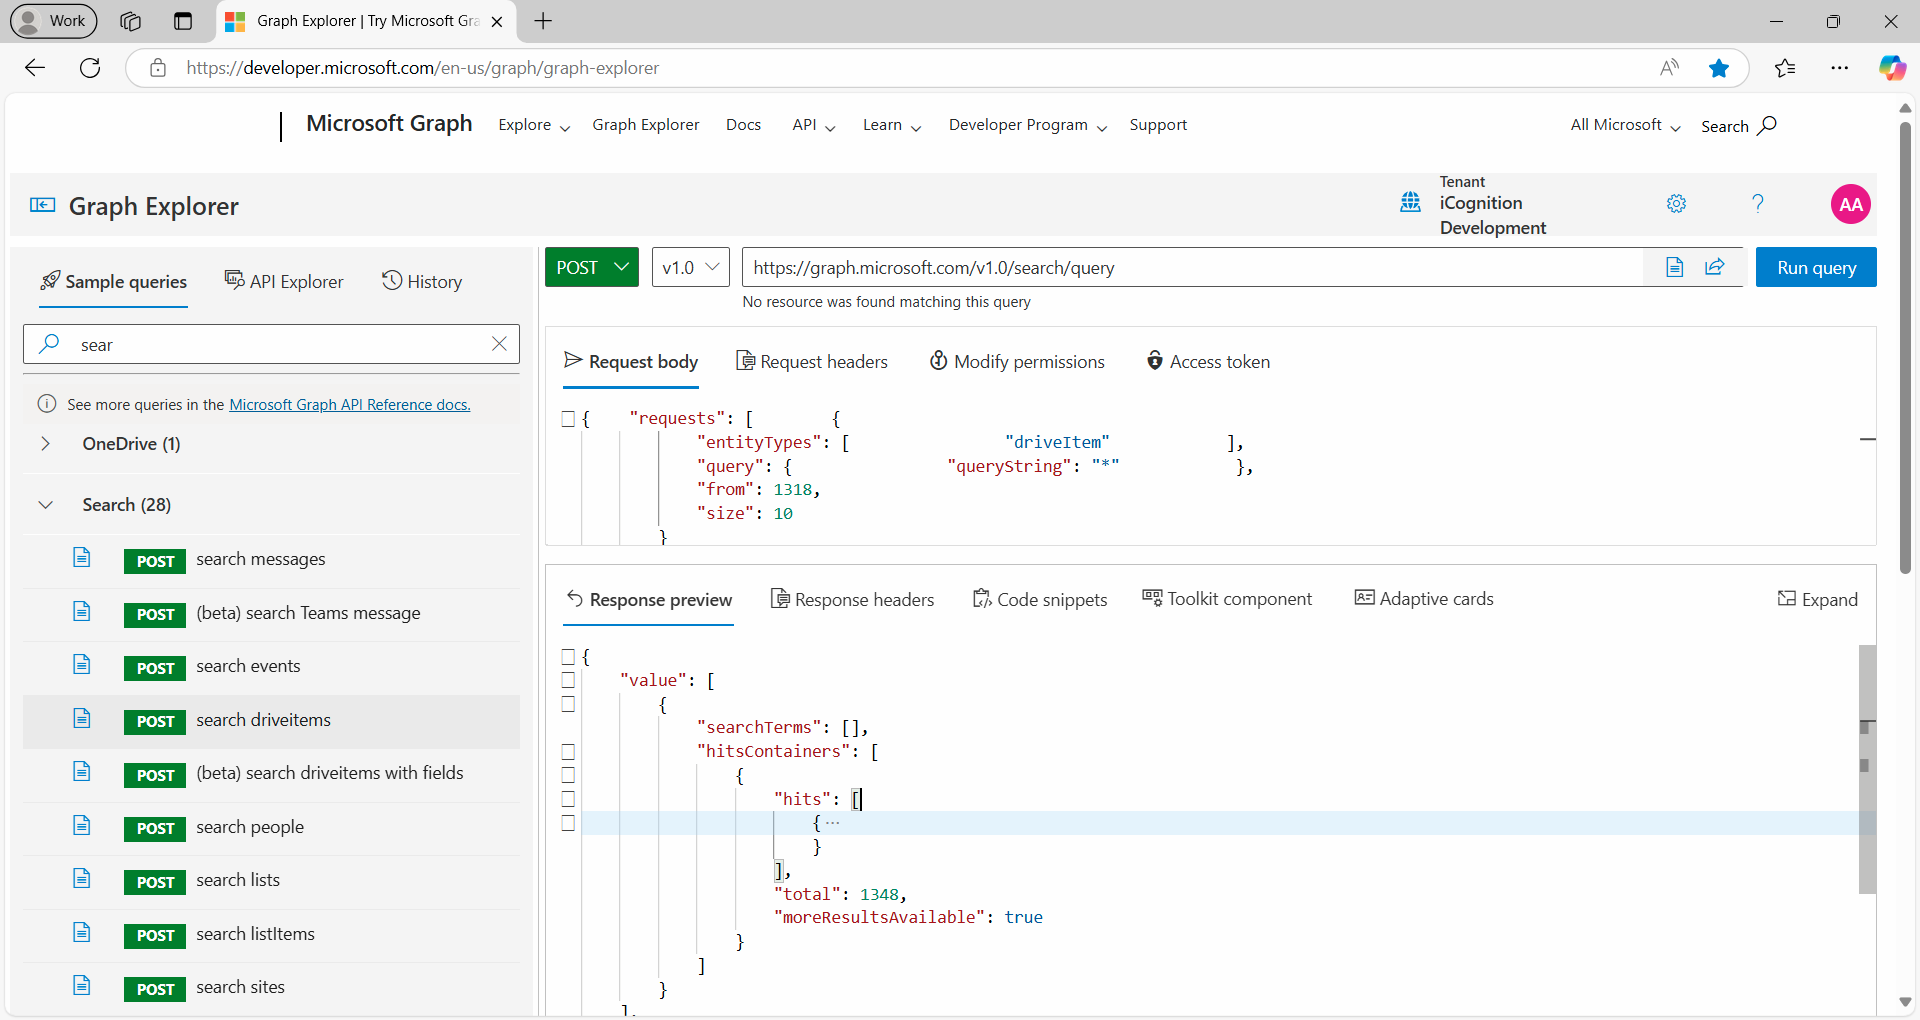The image size is (1920, 1020).
Task: Open the Support nav link
Action: 1158,125
